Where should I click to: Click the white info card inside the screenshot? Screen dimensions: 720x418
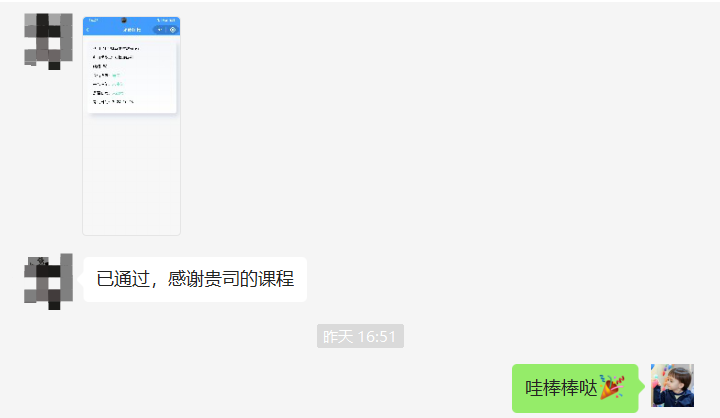pyautogui.click(x=132, y=76)
